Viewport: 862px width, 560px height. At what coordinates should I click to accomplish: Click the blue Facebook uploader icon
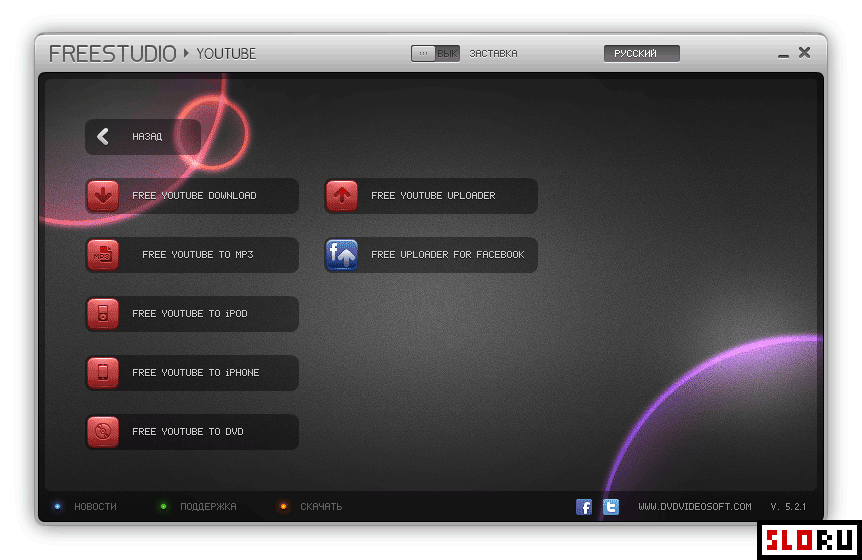click(342, 254)
